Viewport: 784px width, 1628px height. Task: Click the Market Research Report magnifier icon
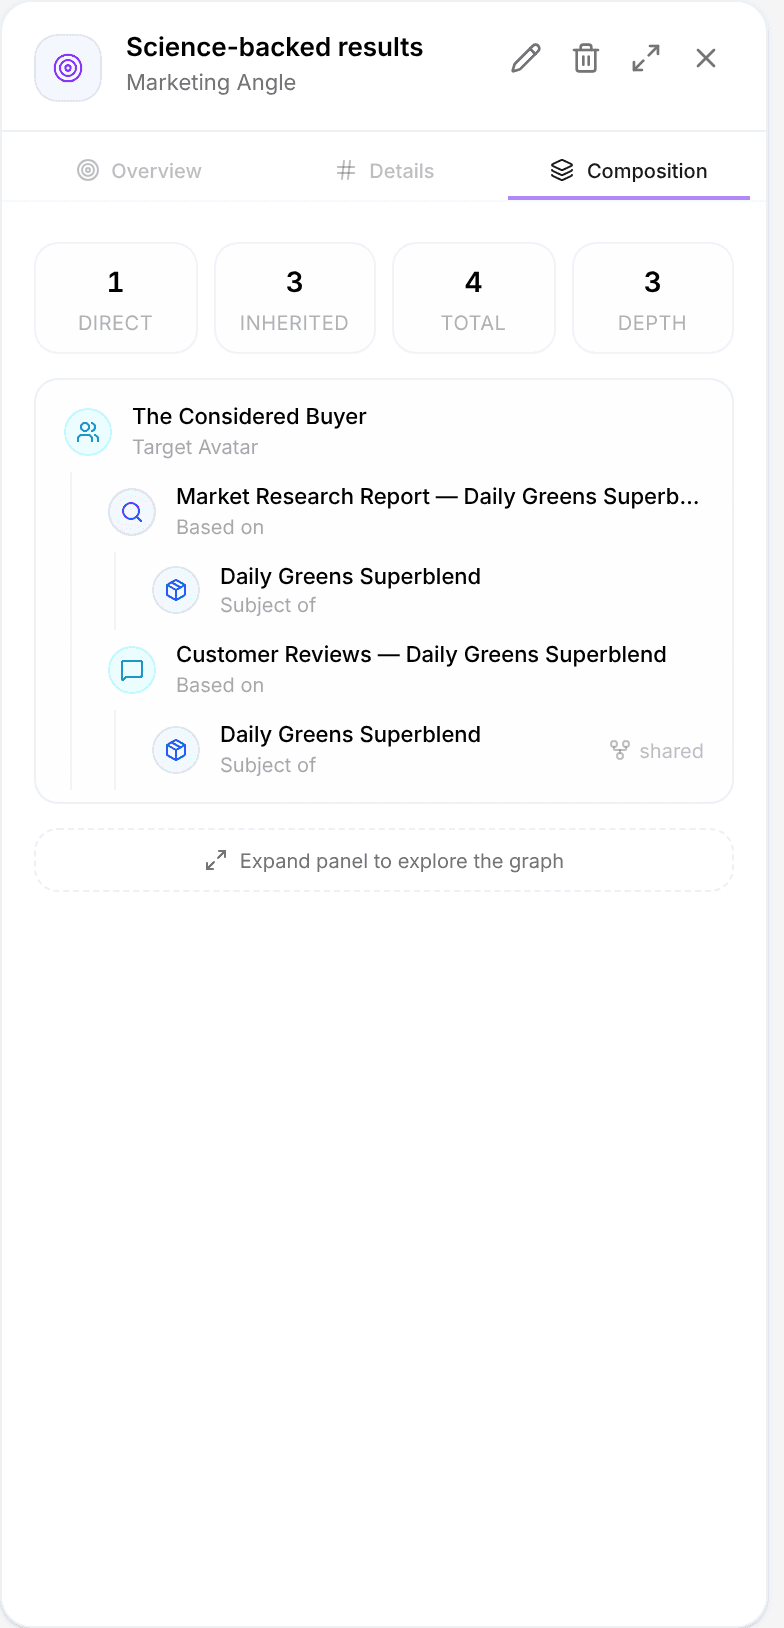tap(132, 512)
